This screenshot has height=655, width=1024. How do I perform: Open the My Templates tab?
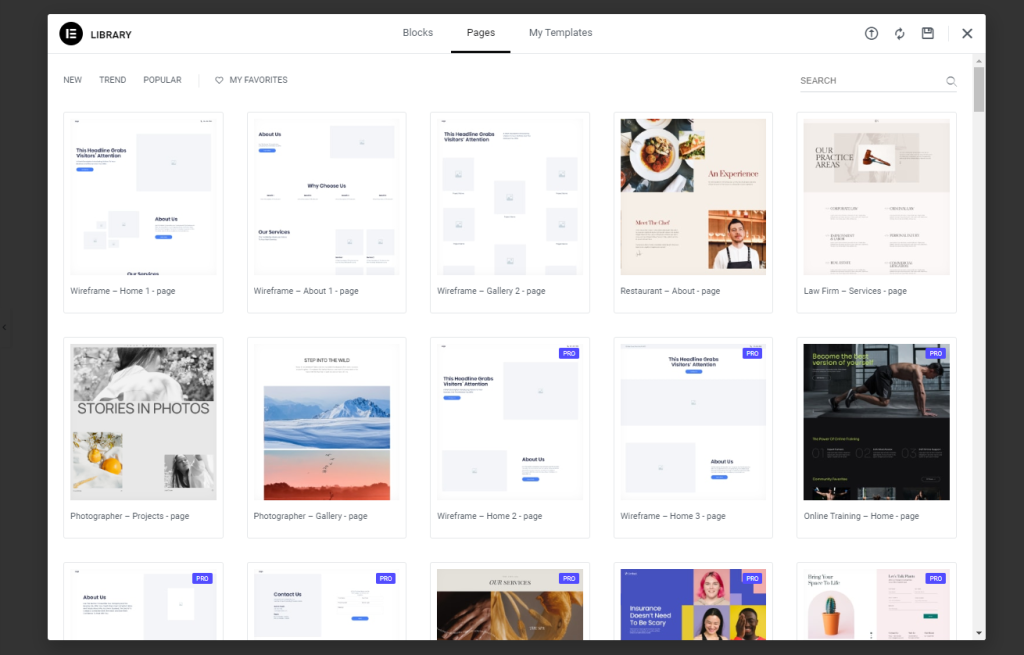[x=560, y=32]
